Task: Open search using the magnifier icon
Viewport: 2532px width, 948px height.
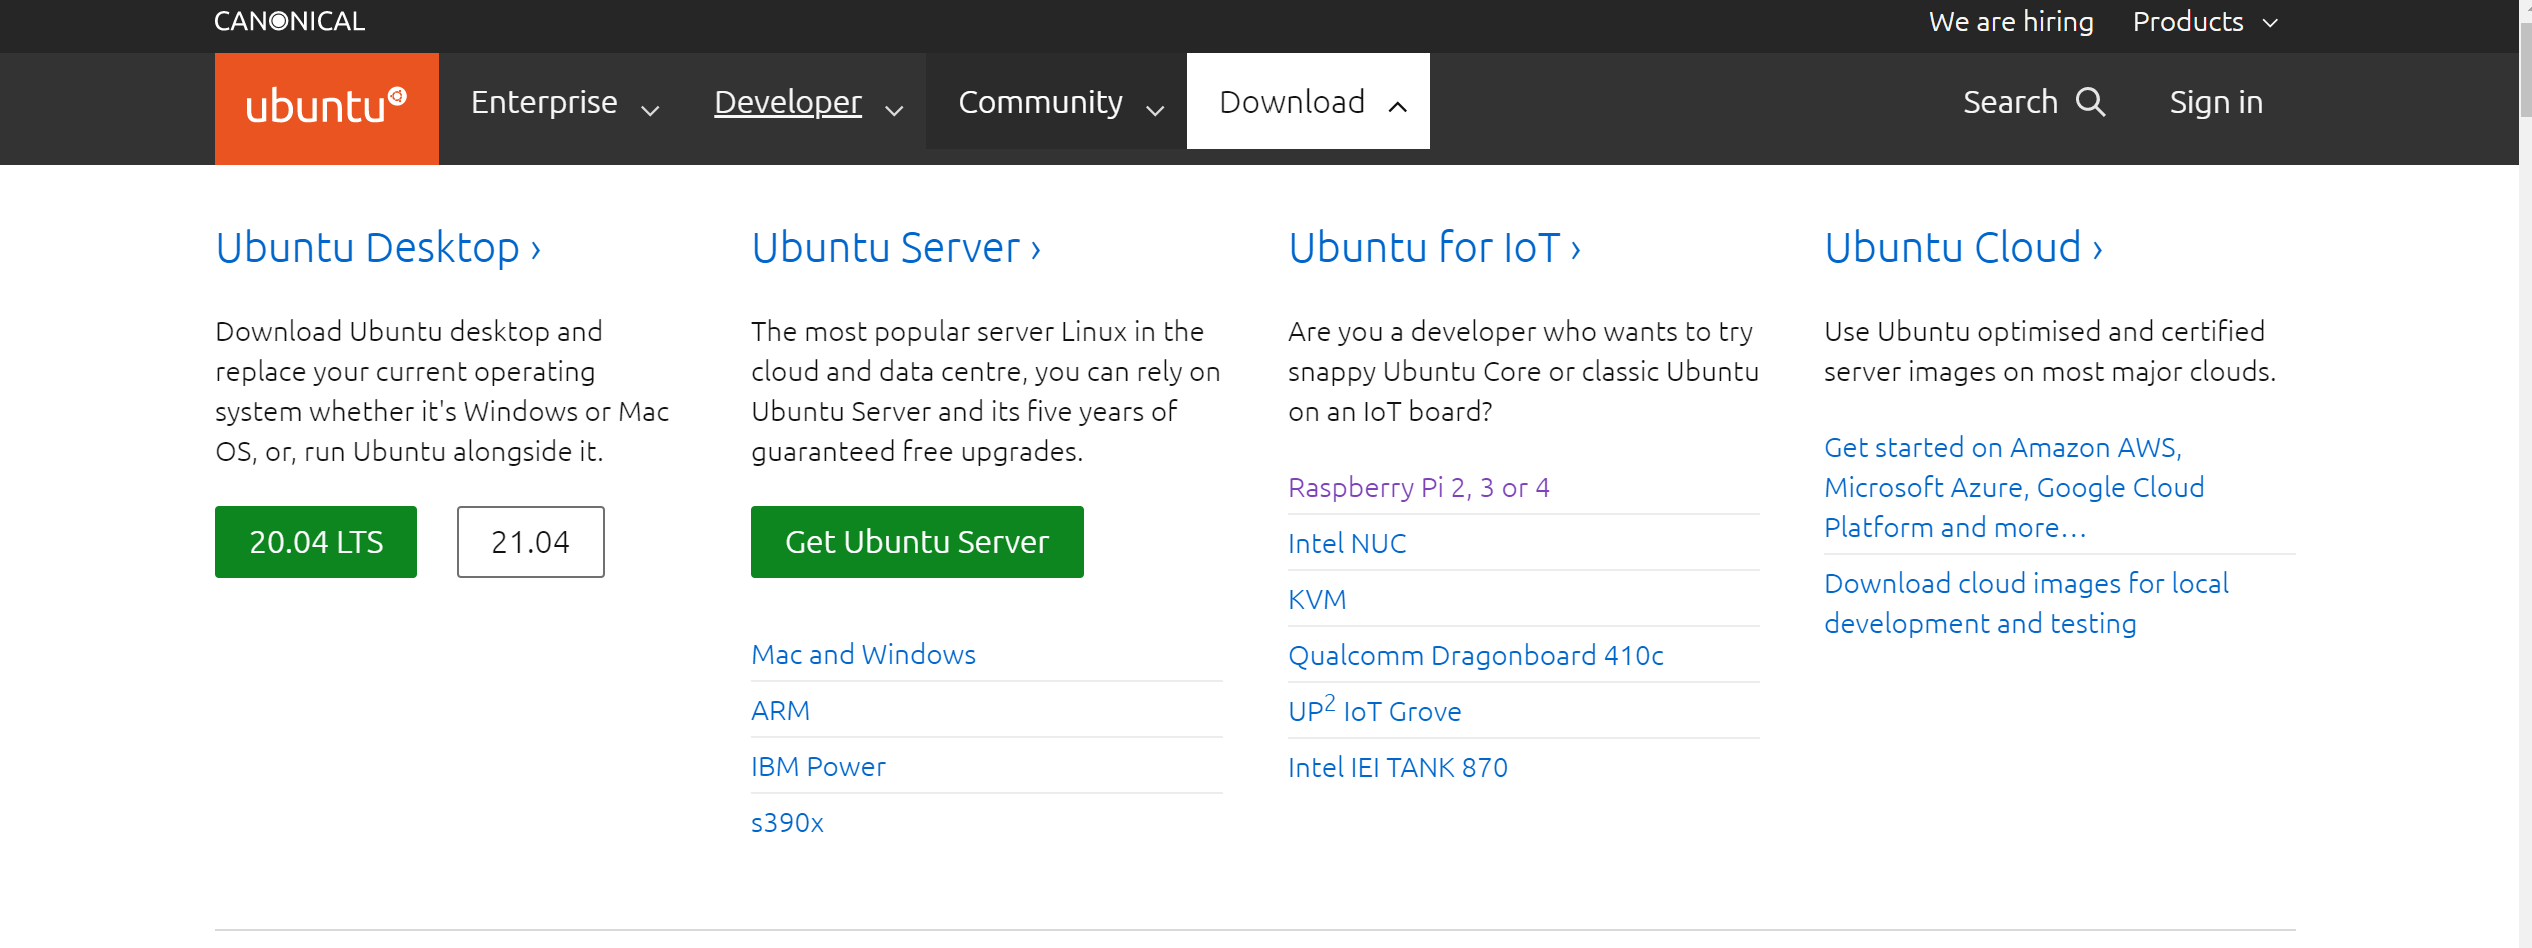Action: [x=2092, y=101]
